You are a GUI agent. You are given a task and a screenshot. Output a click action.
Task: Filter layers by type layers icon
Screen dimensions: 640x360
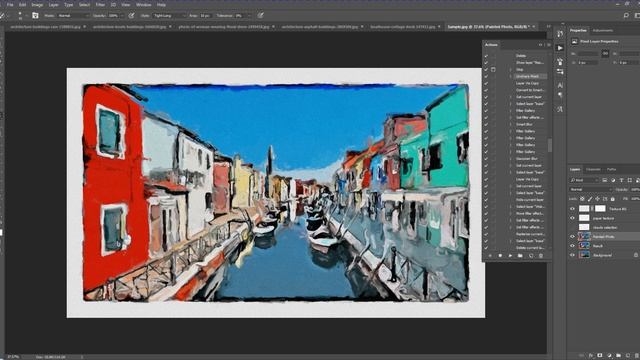click(621, 180)
